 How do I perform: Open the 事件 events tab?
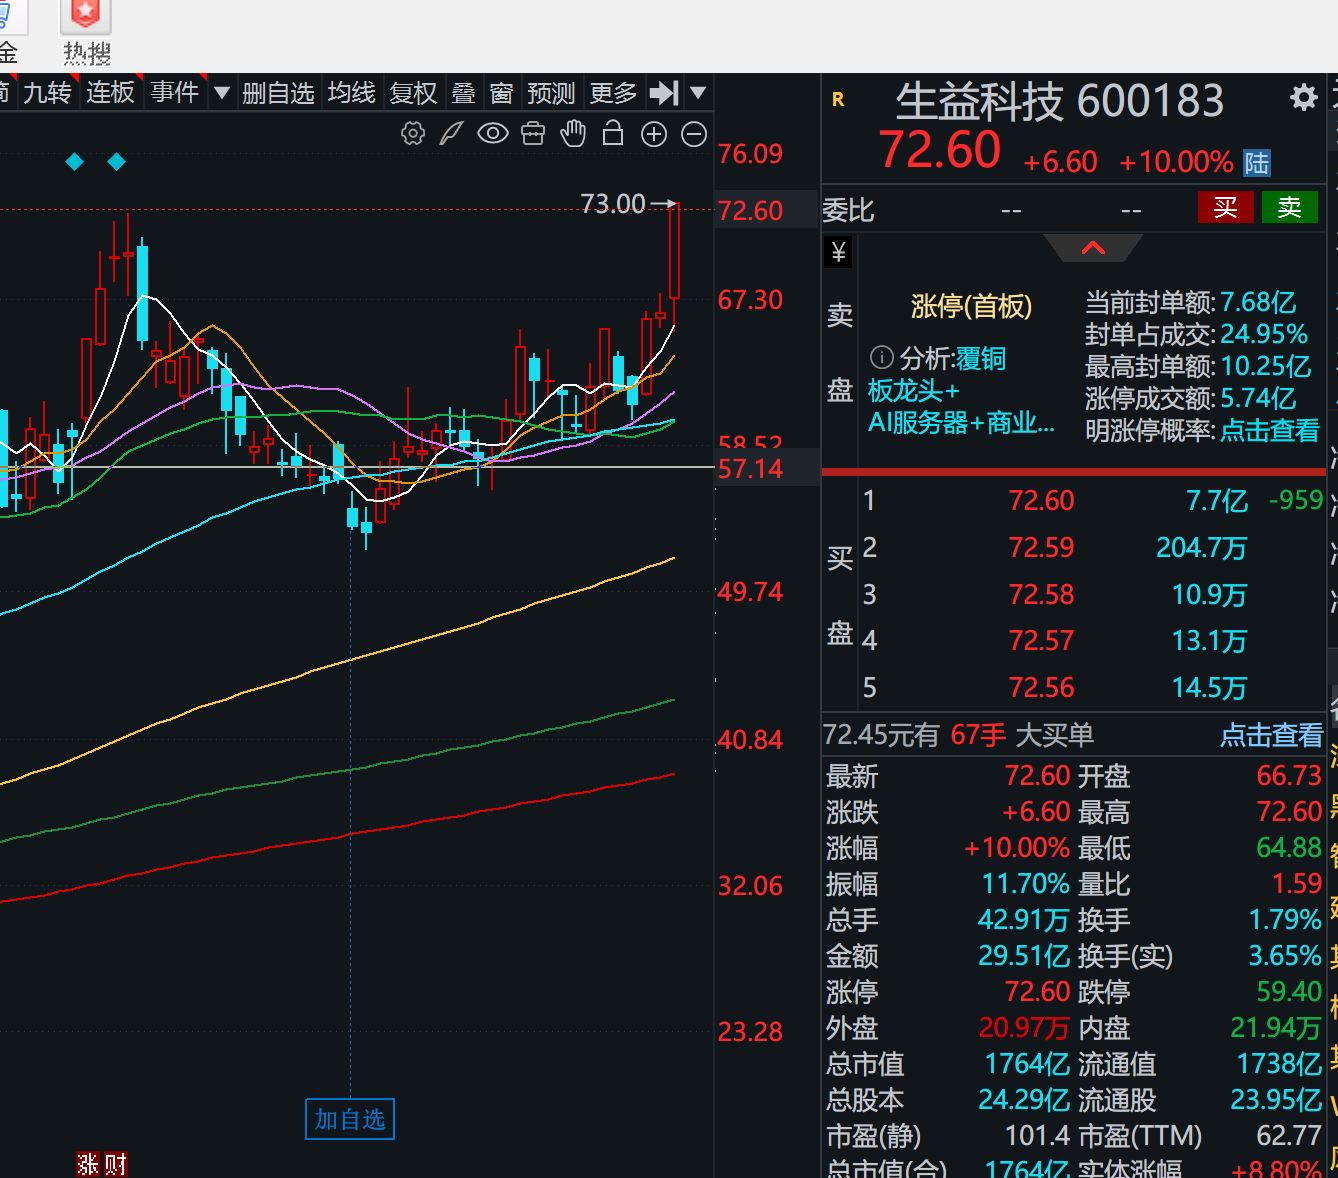coord(175,93)
